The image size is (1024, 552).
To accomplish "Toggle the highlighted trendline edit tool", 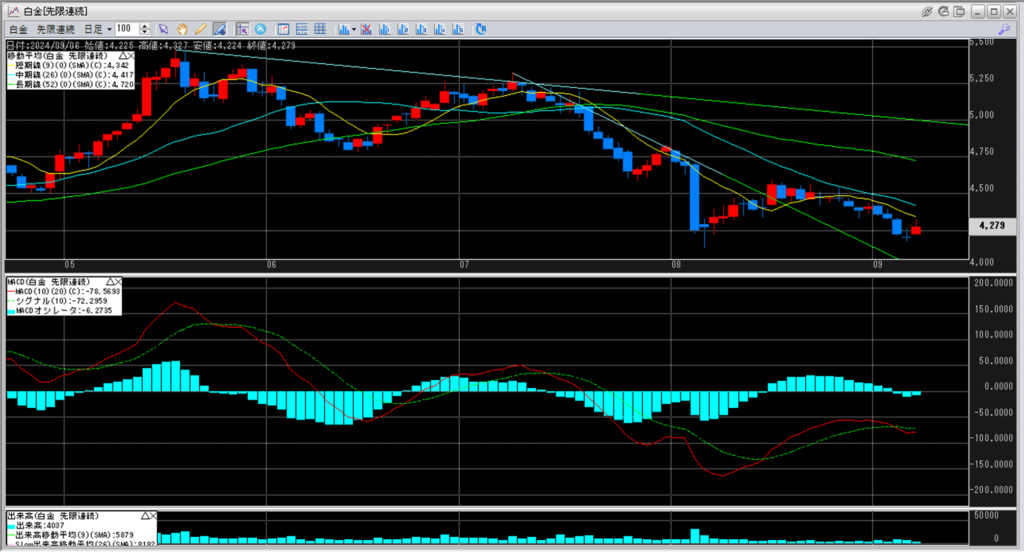I will tap(219, 29).
